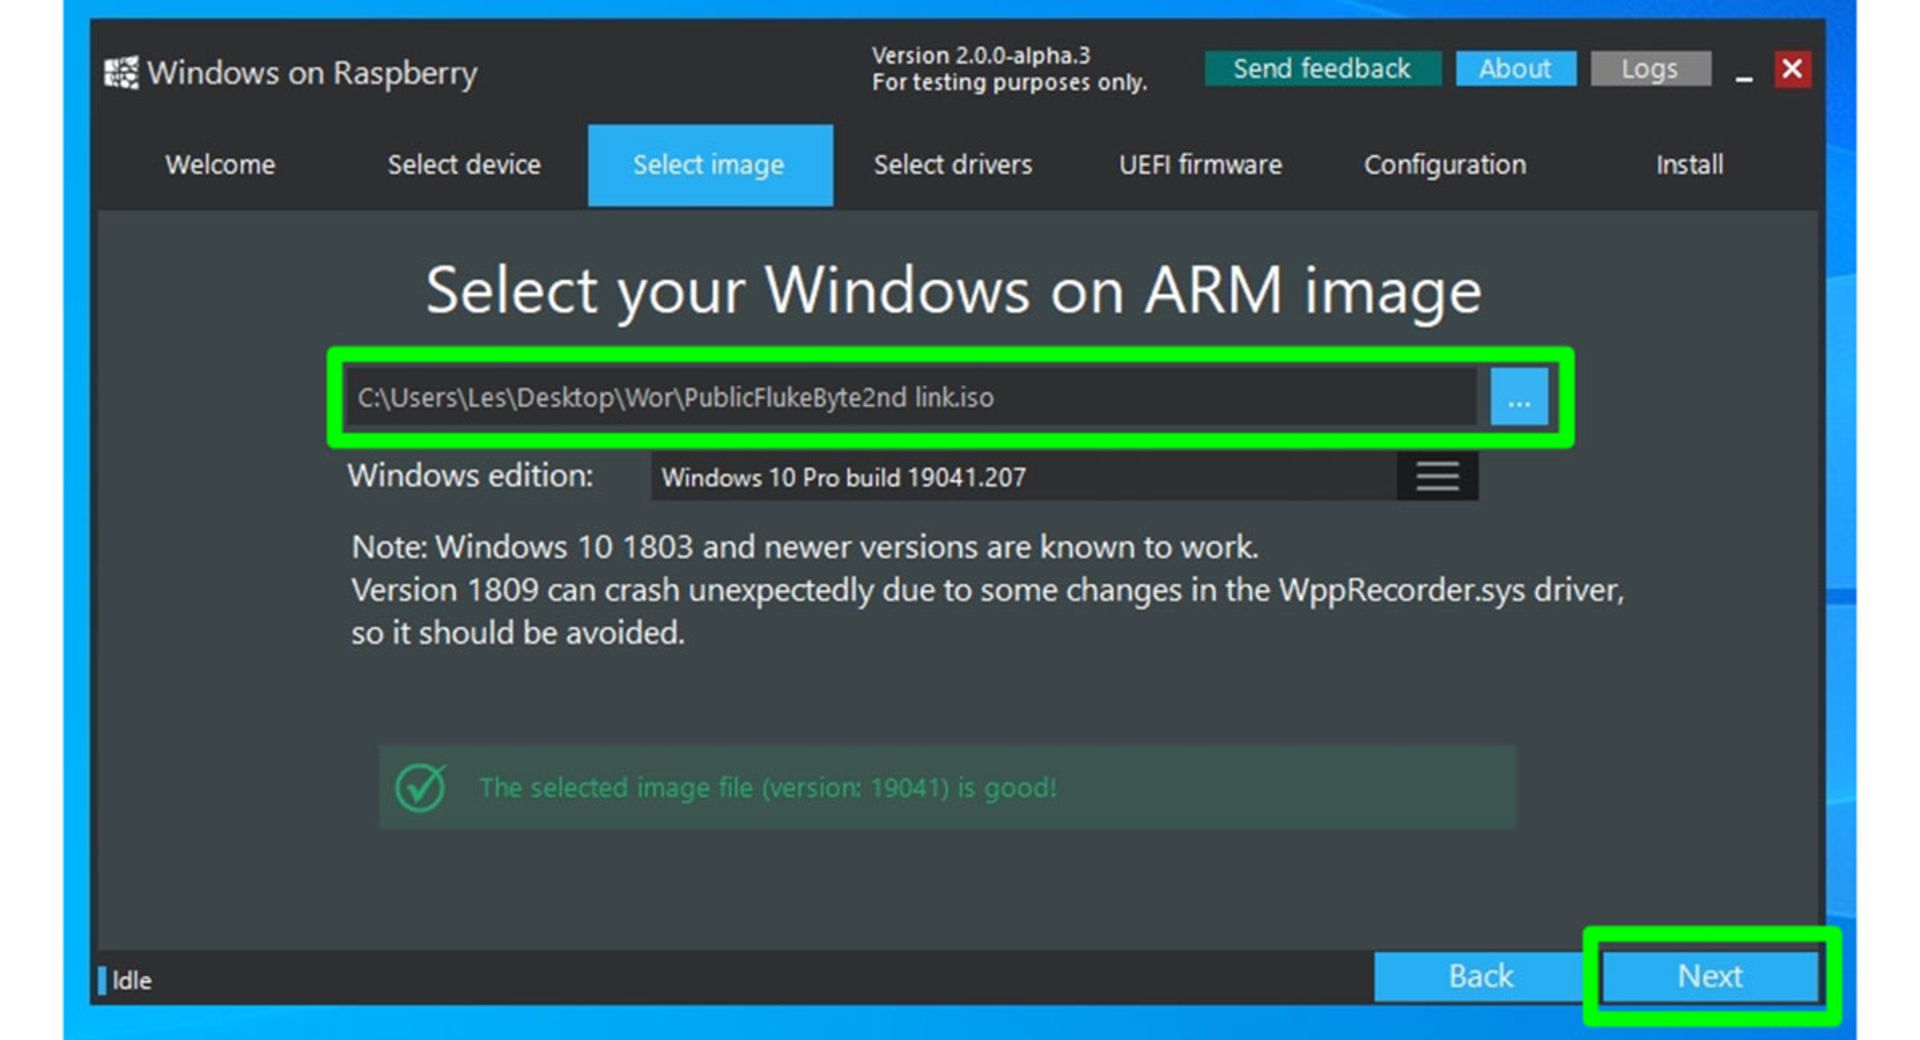Open the UEFI firmware tab

tap(1200, 165)
